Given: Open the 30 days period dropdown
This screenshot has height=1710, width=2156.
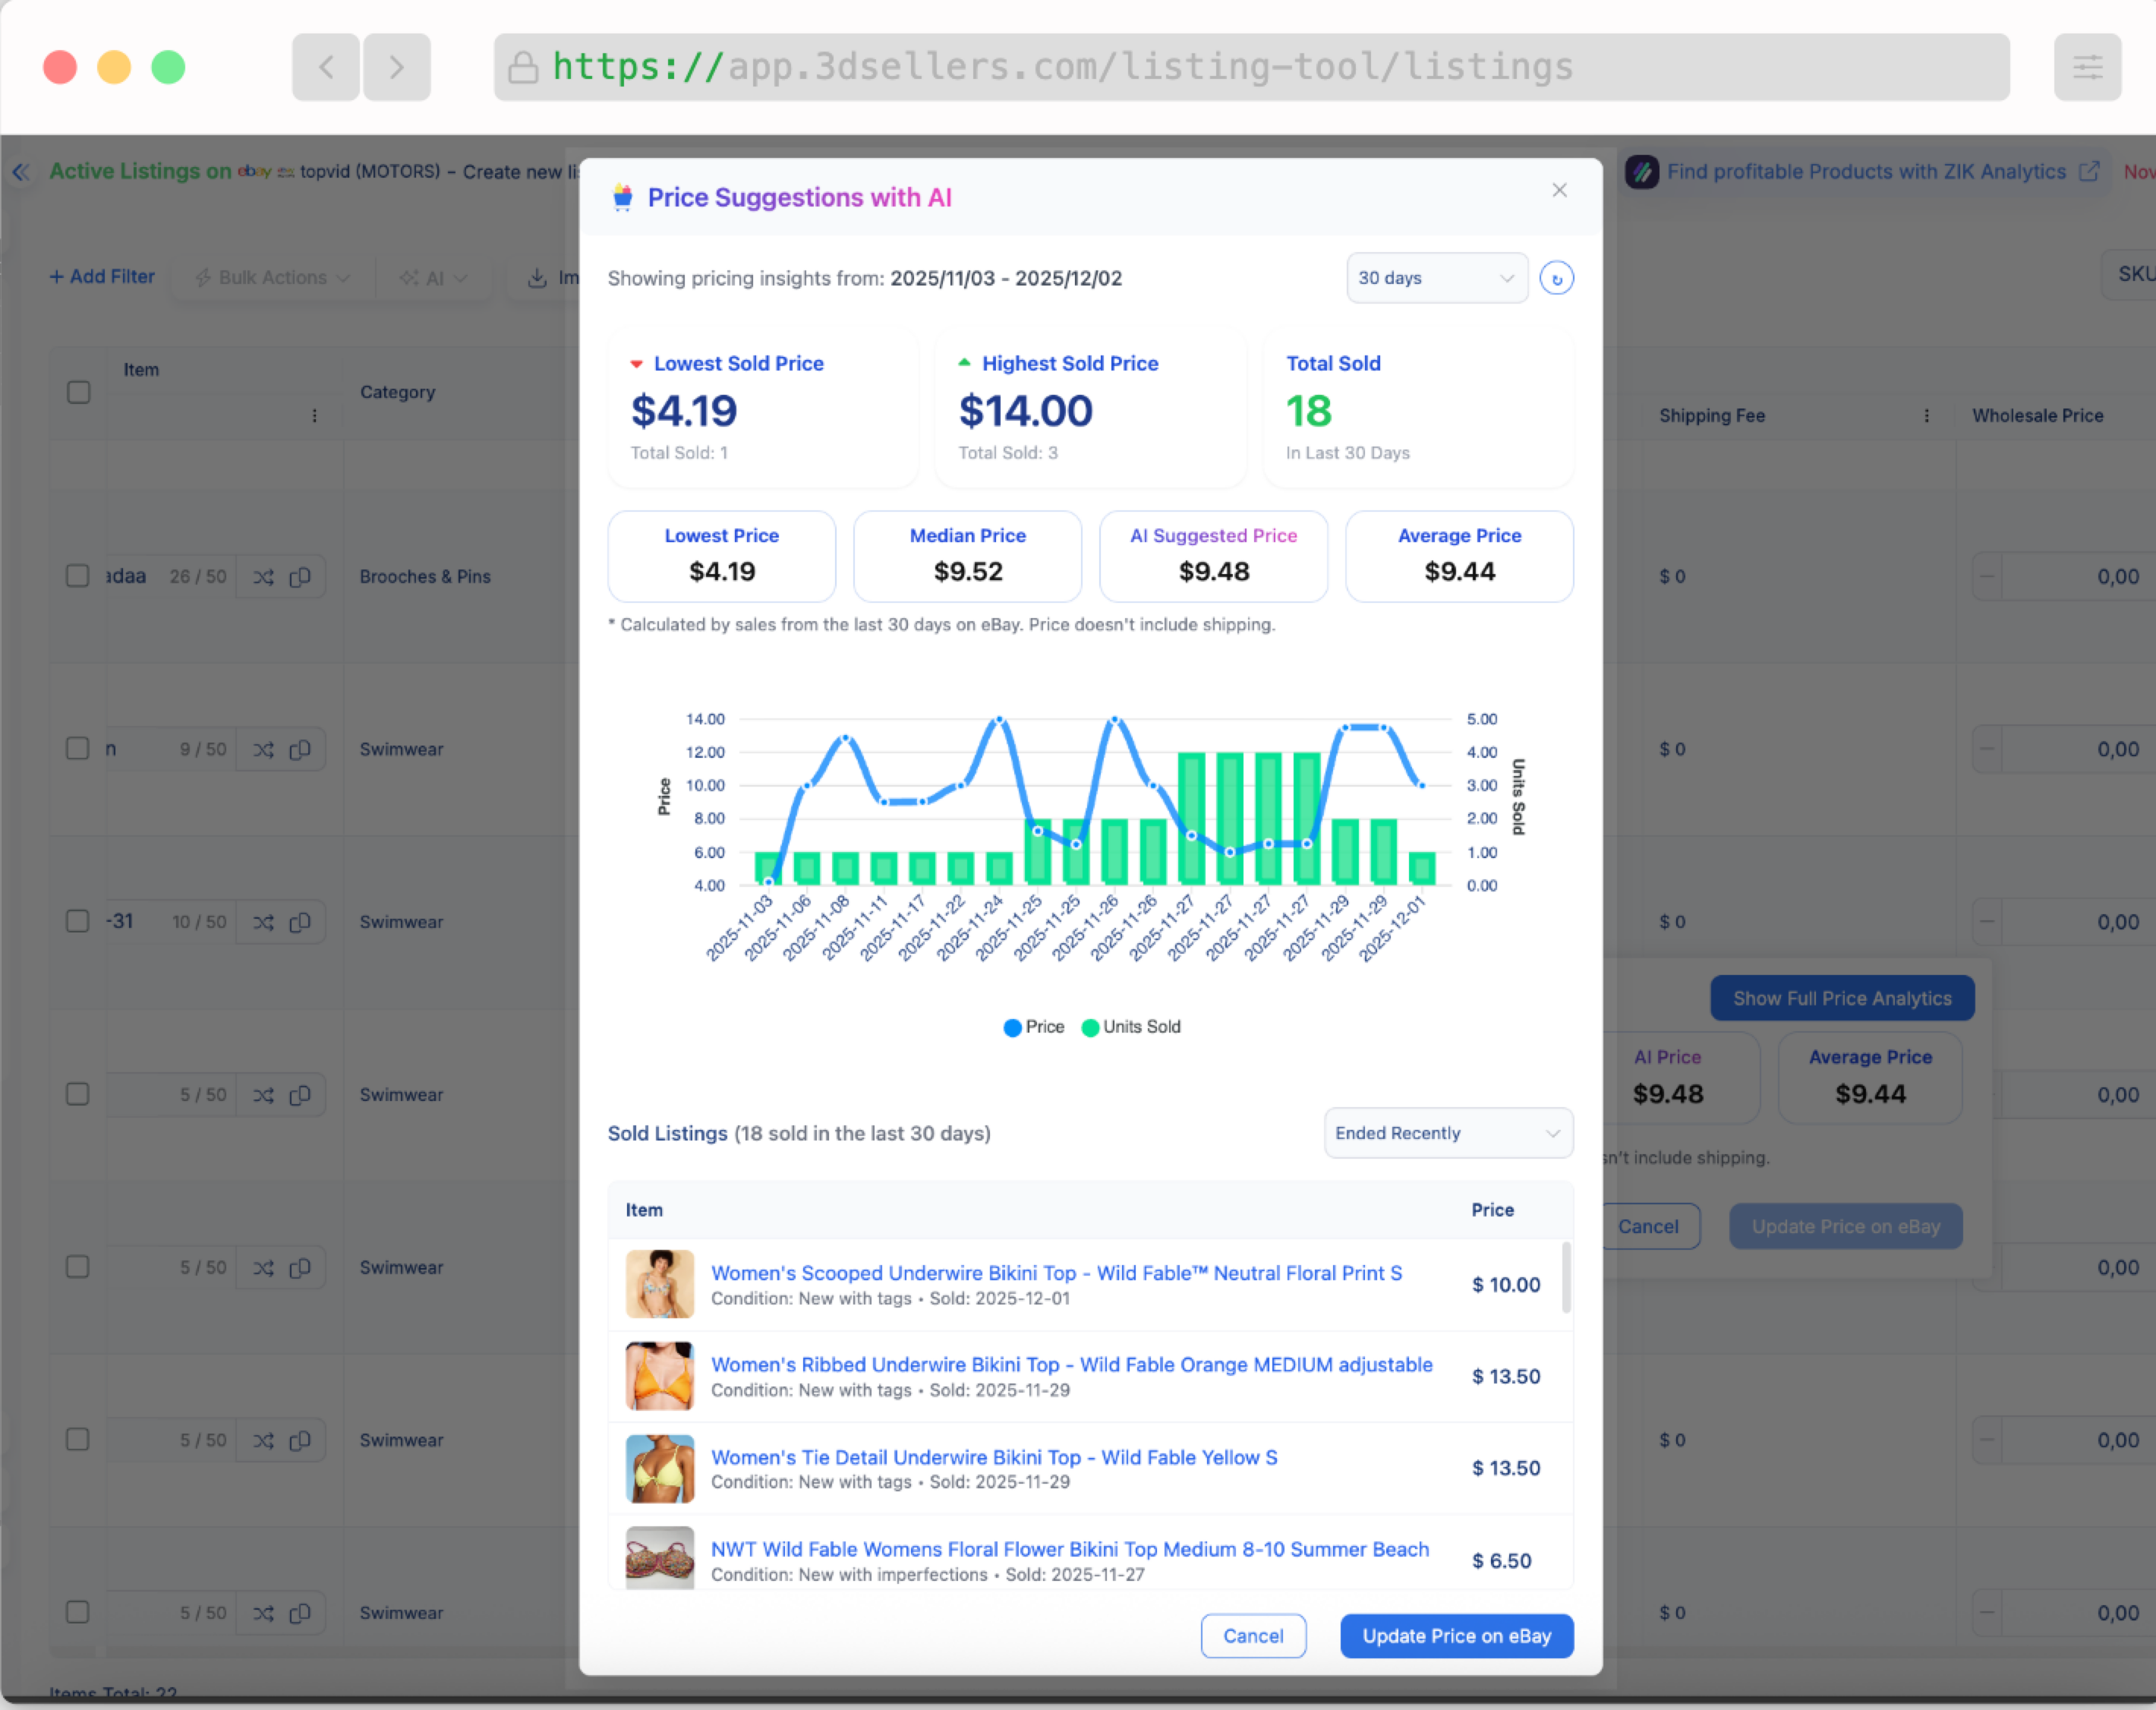Looking at the screenshot, I should click(1436, 278).
